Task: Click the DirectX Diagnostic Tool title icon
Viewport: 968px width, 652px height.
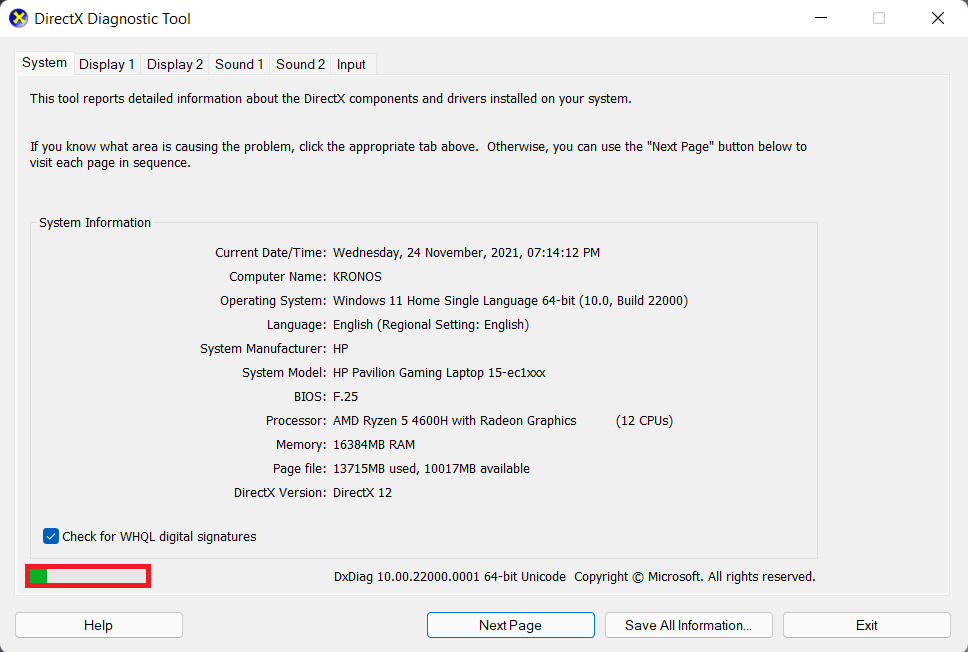Action: [x=19, y=19]
